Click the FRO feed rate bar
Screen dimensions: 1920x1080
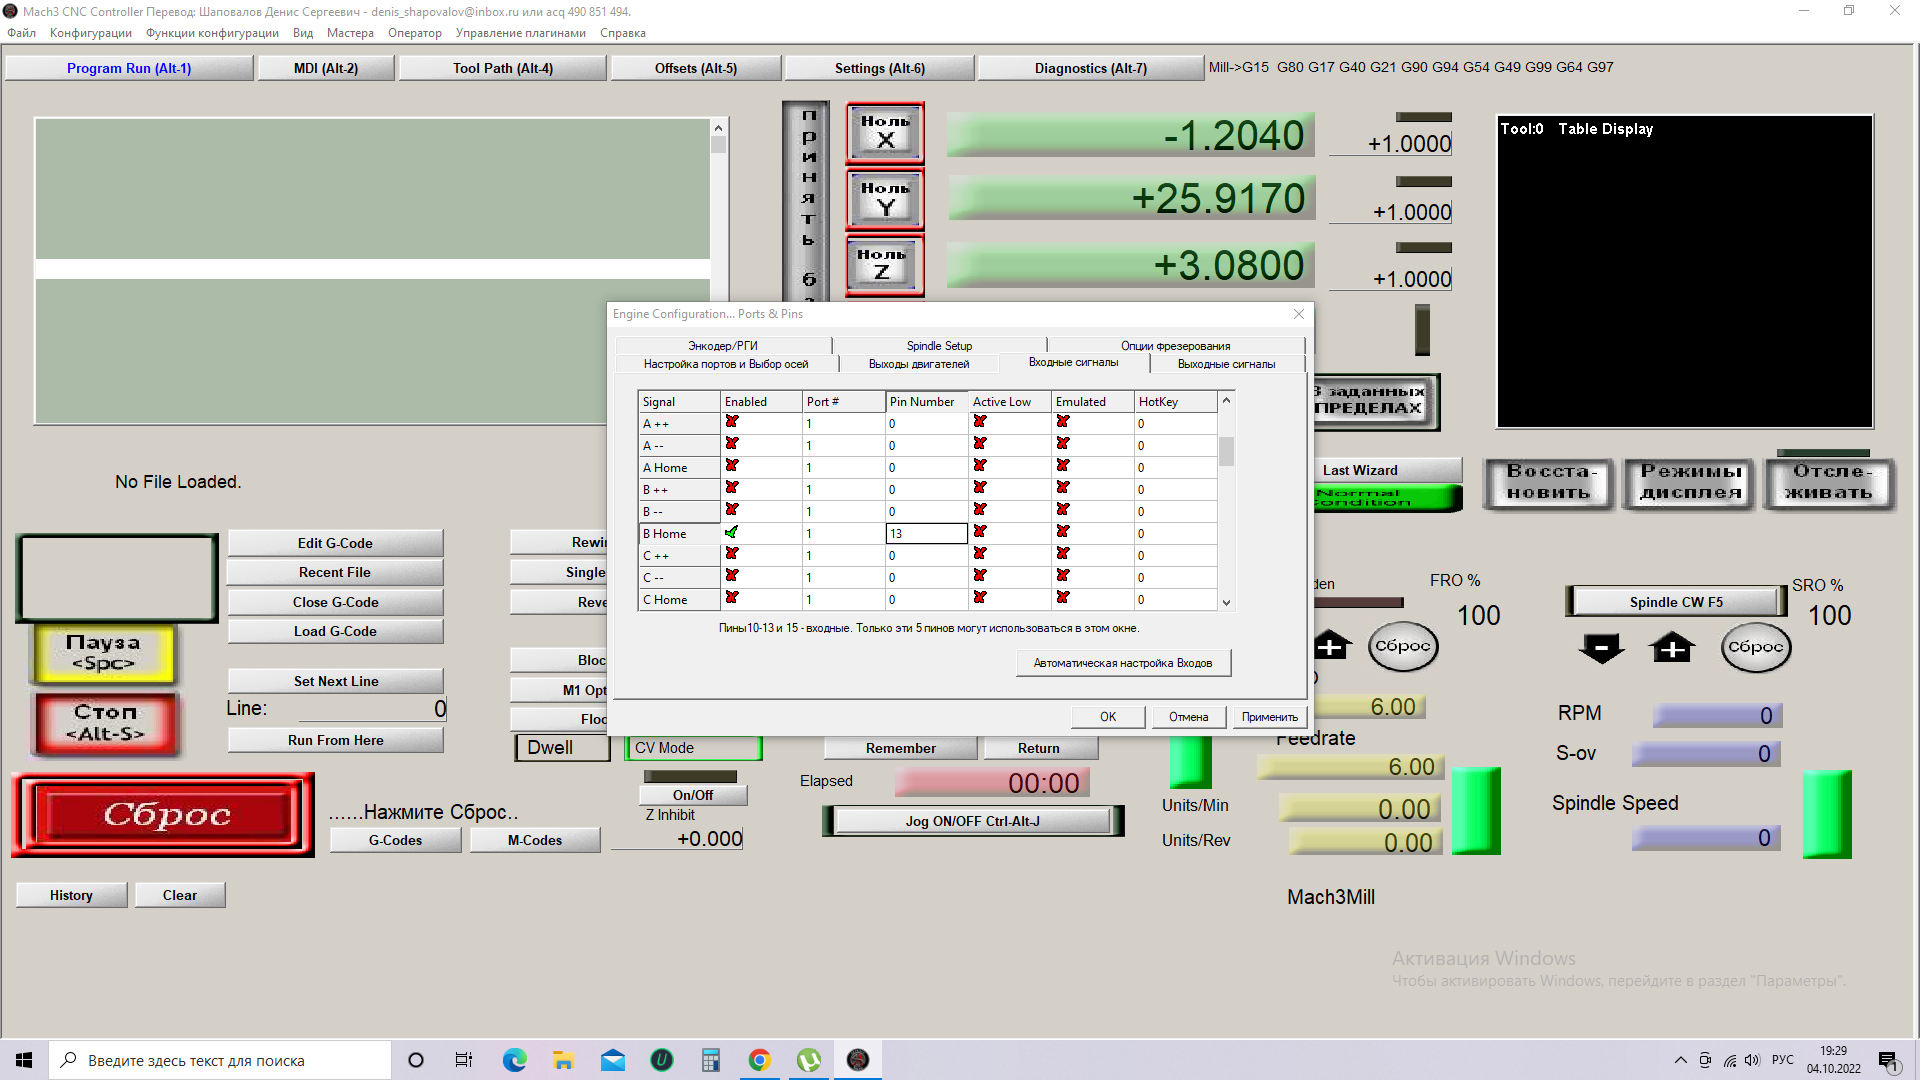tap(1362, 603)
